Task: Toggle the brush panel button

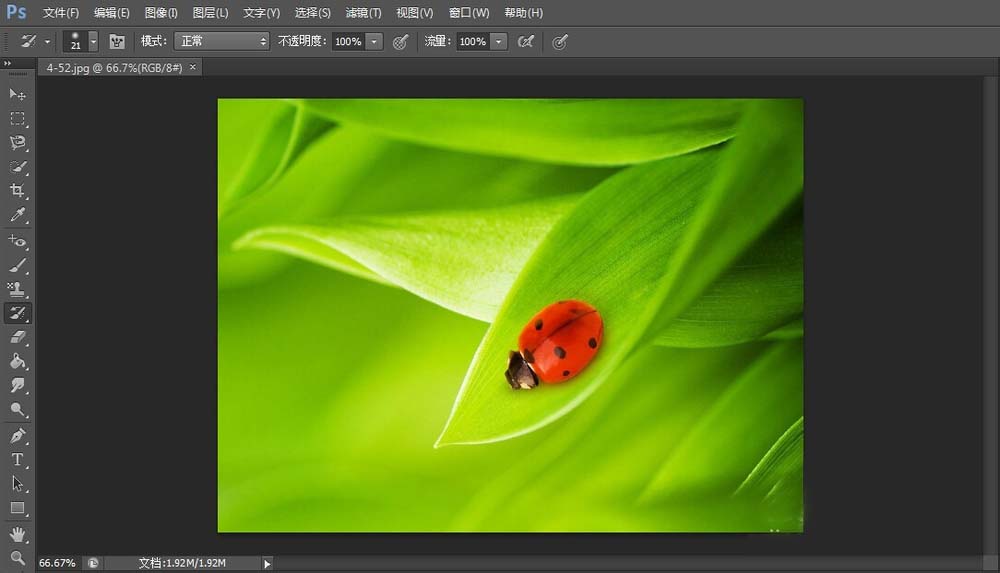Action: (x=117, y=41)
